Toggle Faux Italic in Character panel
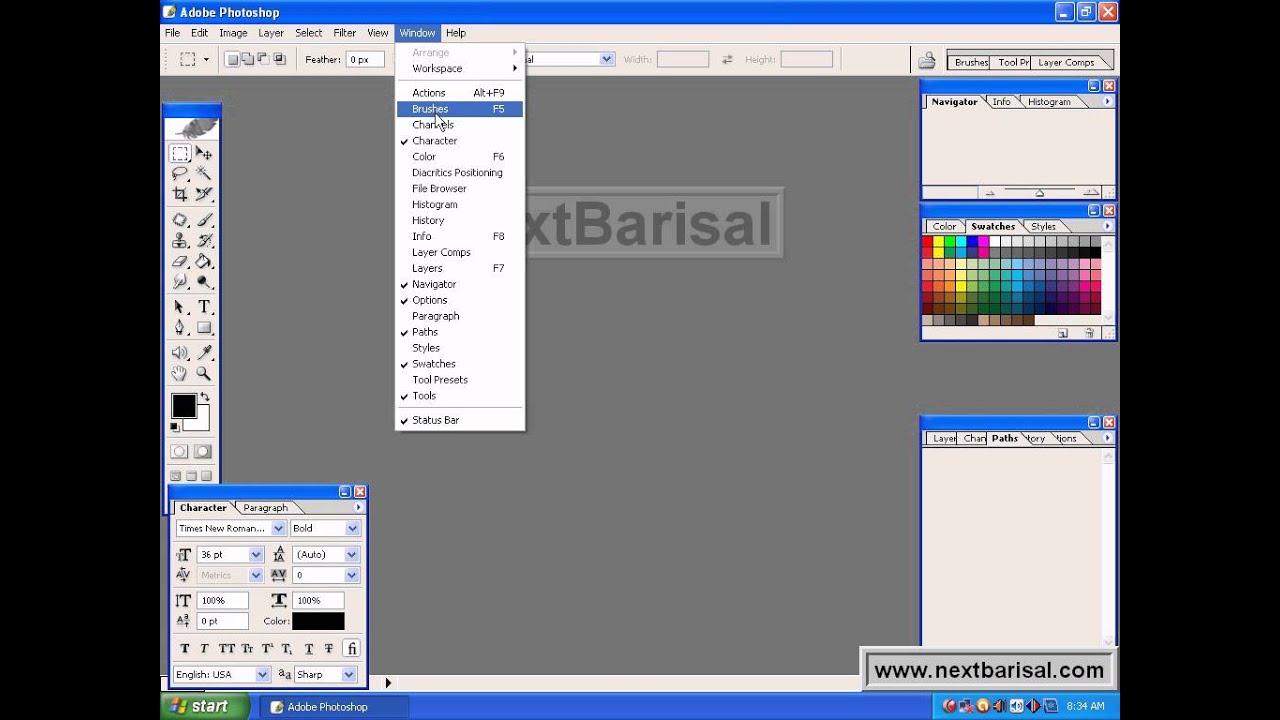The image size is (1280, 720). point(204,649)
